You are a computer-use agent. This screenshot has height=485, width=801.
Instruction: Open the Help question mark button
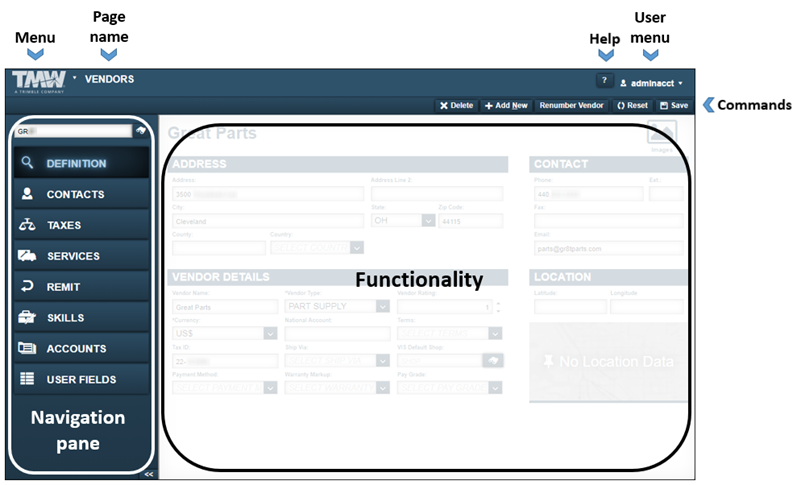click(604, 80)
